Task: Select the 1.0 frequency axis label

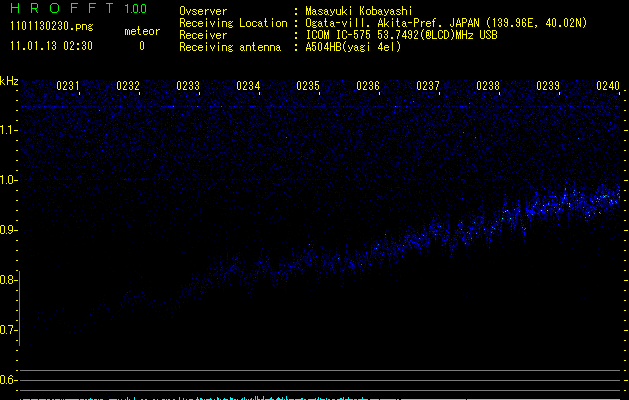Action: (9, 180)
